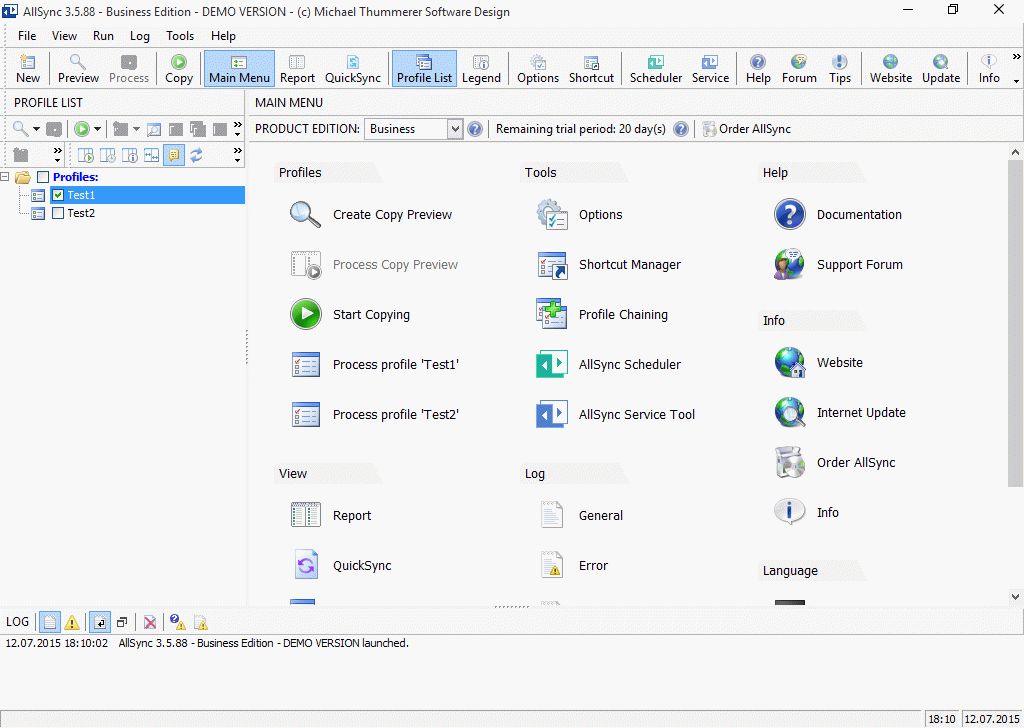Collapse the Profiles tree node
Viewport: 1024px width, 728px height.
[8, 176]
